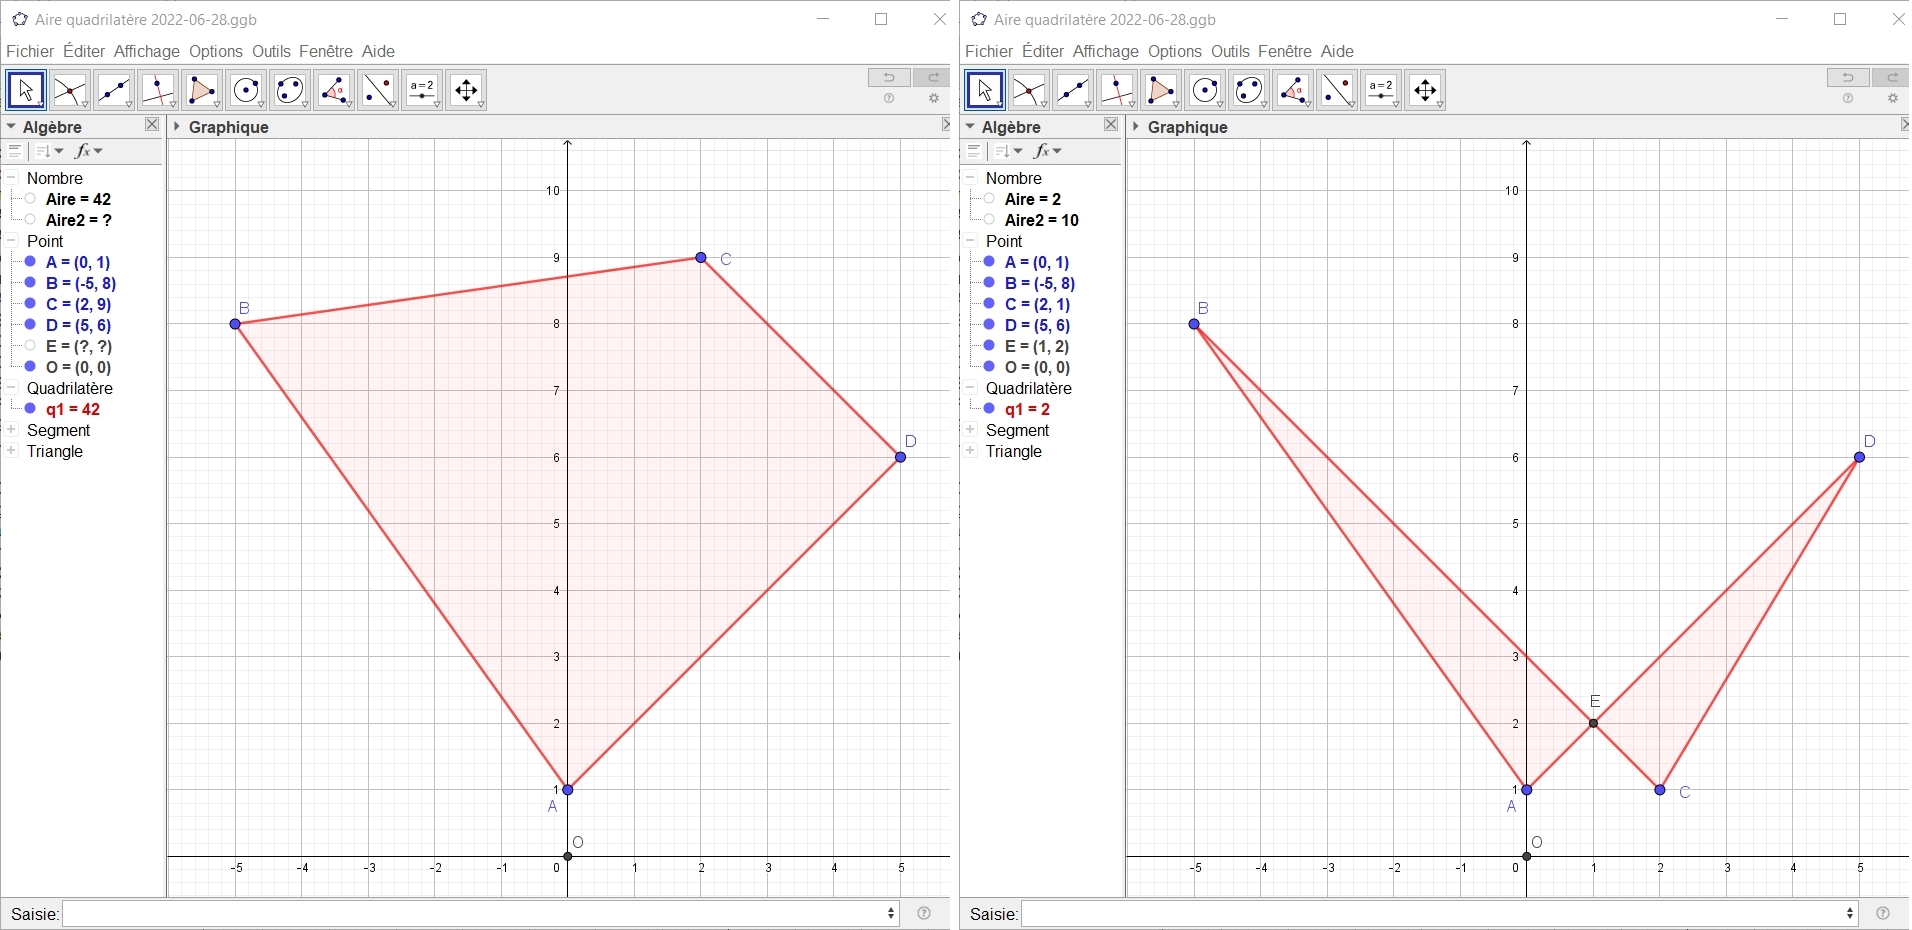Open the Éditer menu in left window

point(84,51)
